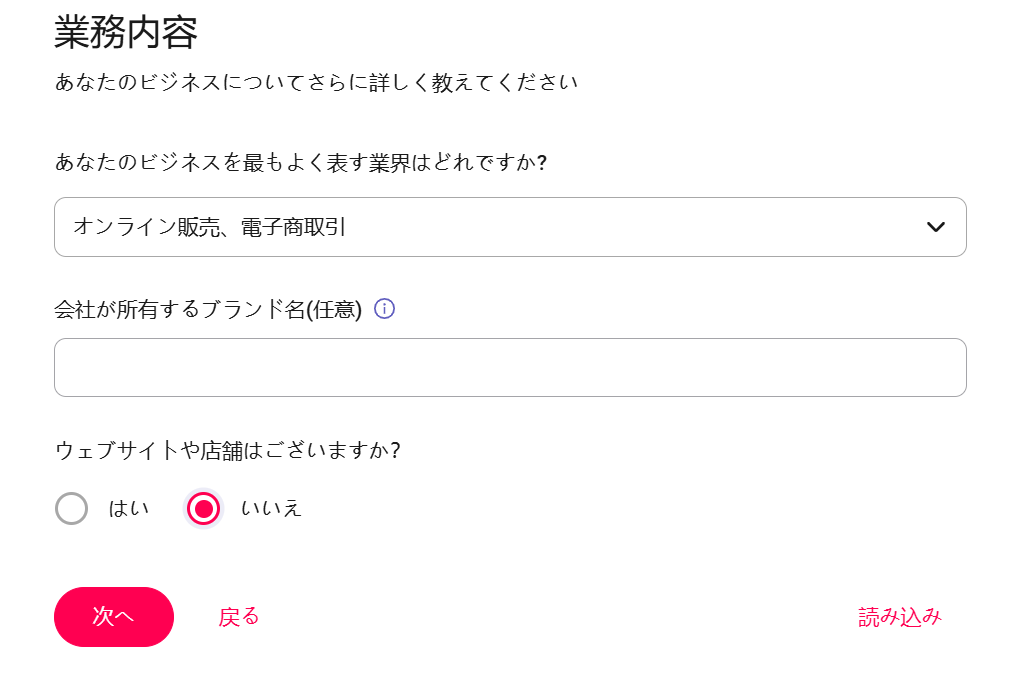Click the 読み込み link

point(900,616)
